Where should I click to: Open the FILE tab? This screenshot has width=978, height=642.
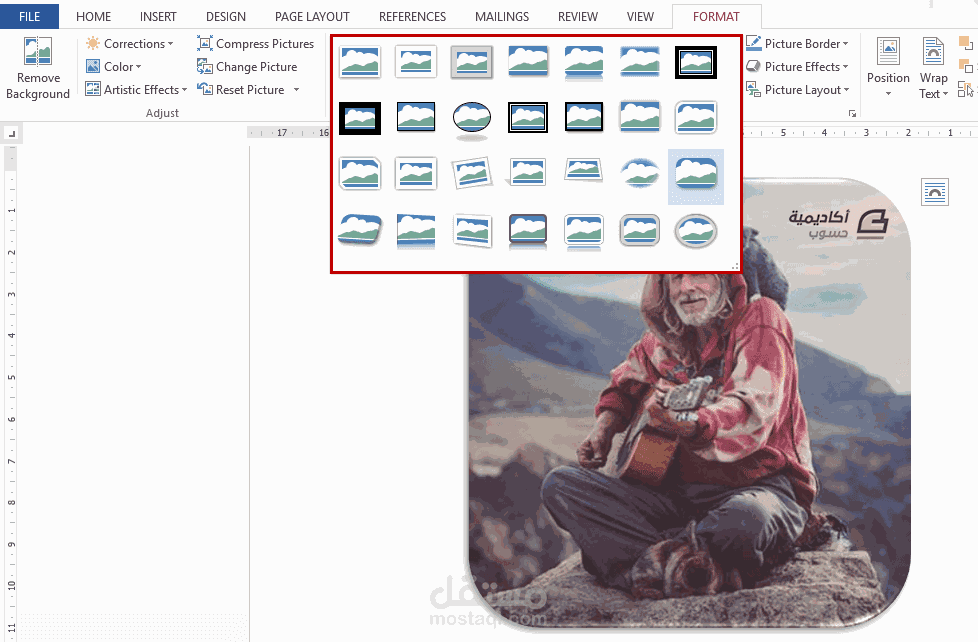(x=29, y=17)
